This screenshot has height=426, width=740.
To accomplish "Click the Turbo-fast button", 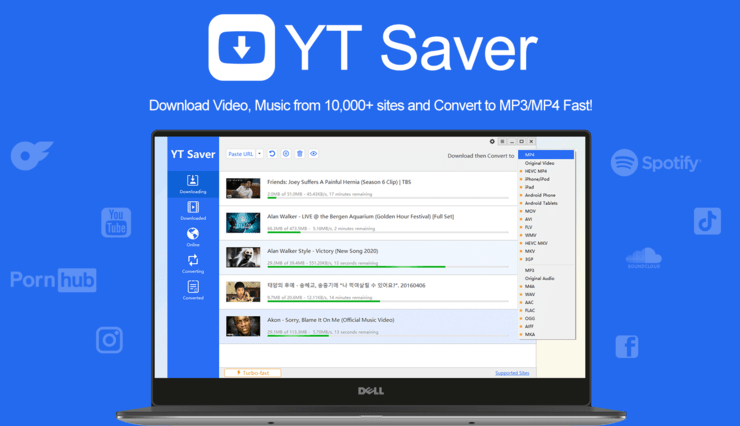I will click(252, 373).
